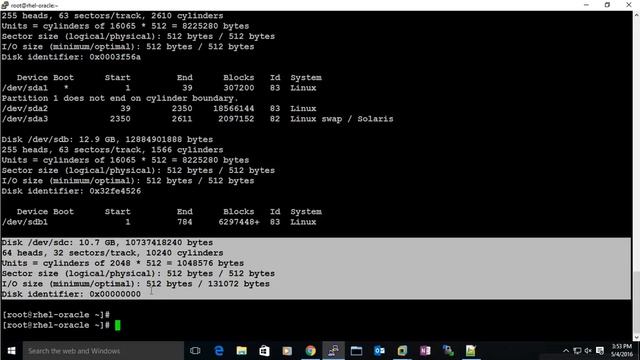This screenshot has width=640, height=360.
Task: Click the 'Disk /dev/sdb: 12.9 GB' line
Action: point(107,139)
